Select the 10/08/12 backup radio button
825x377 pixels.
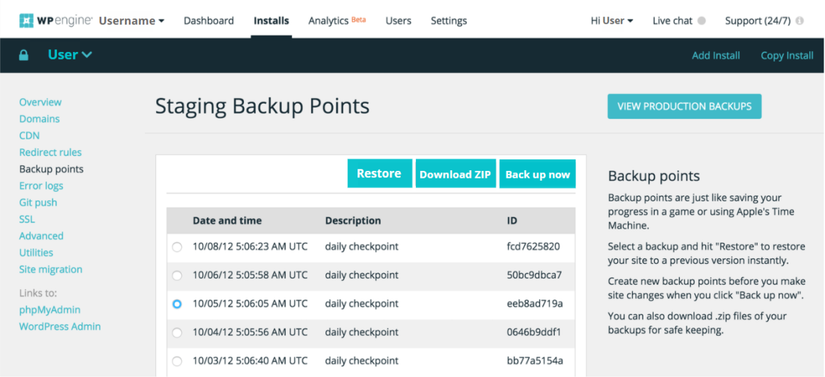click(x=177, y=247)
